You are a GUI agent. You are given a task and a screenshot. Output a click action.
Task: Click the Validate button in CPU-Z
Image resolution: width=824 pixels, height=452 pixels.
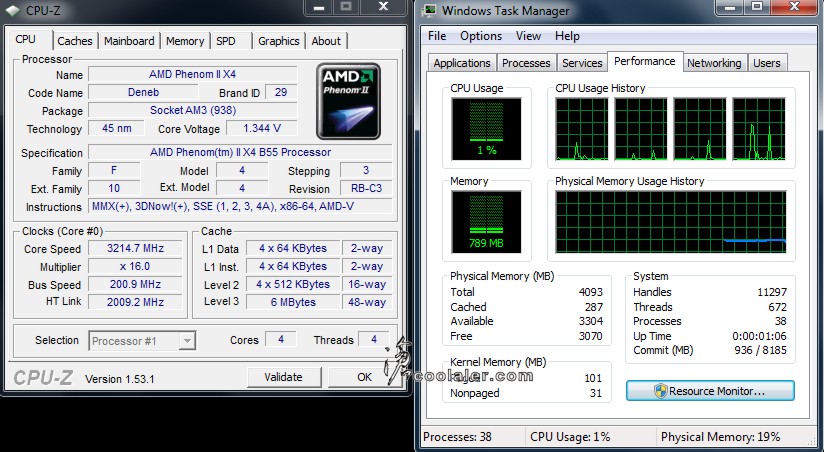(x=283, y=377)
